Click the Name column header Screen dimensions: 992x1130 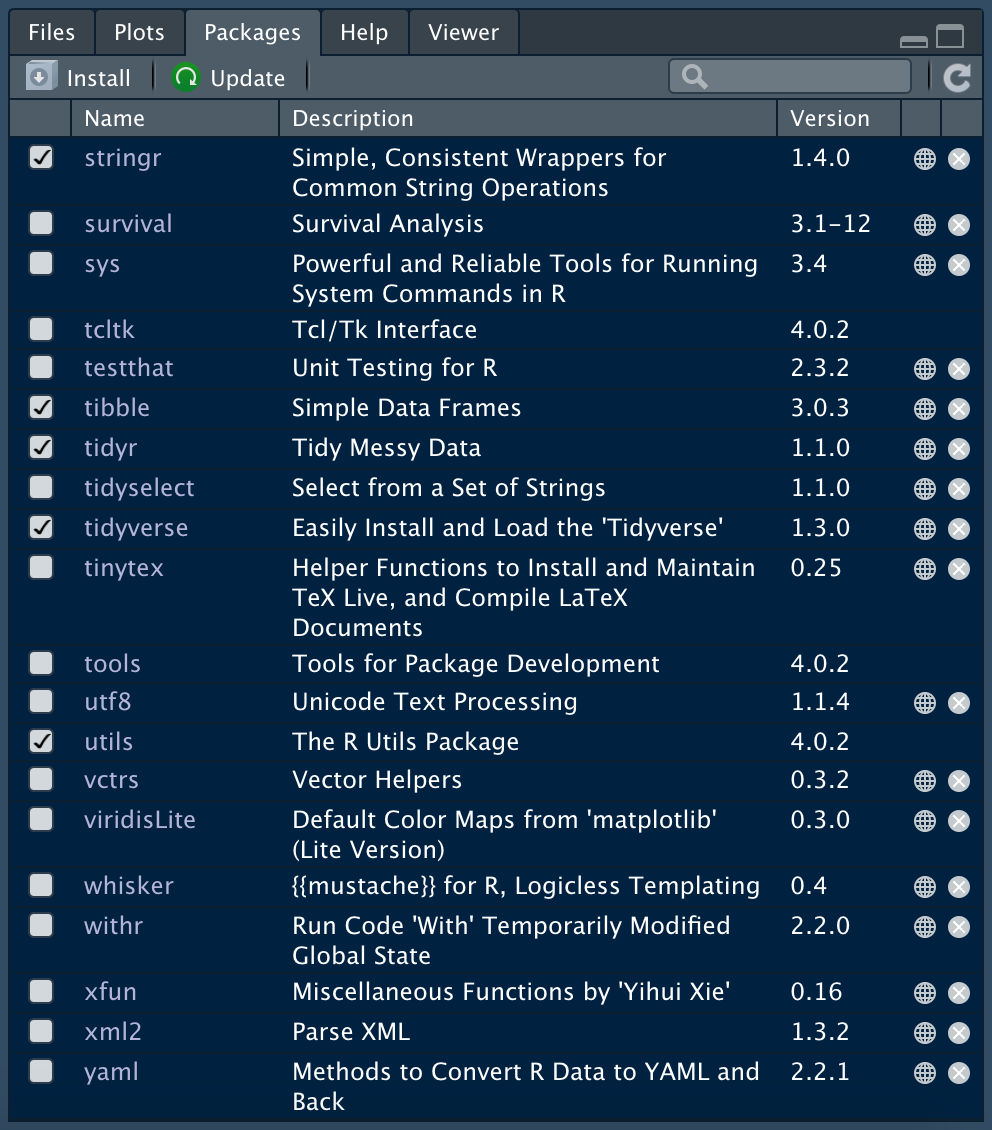pyautogui.click(x=175, y=118)
